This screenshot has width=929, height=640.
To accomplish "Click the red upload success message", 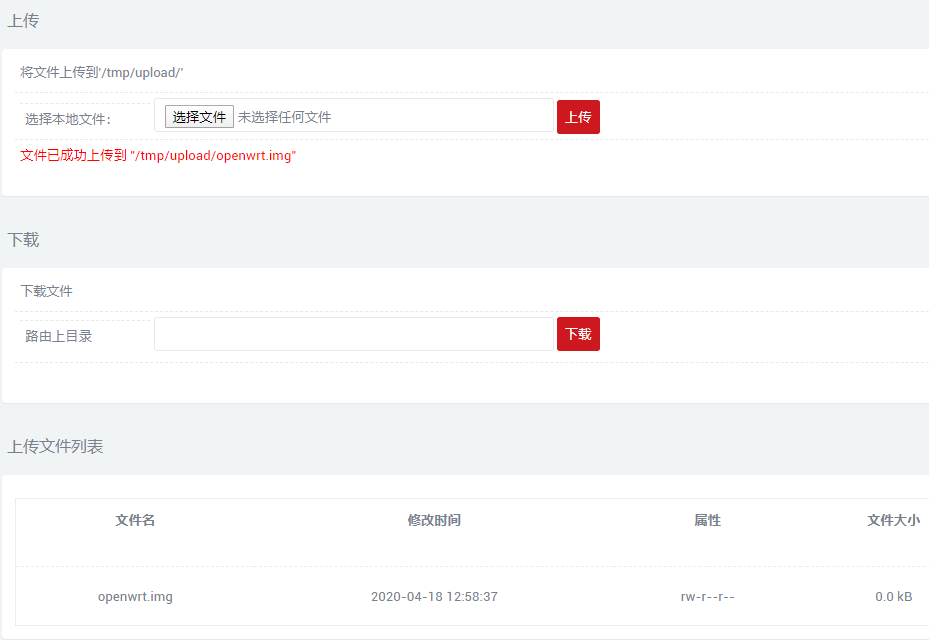I will tap(158, 156).
